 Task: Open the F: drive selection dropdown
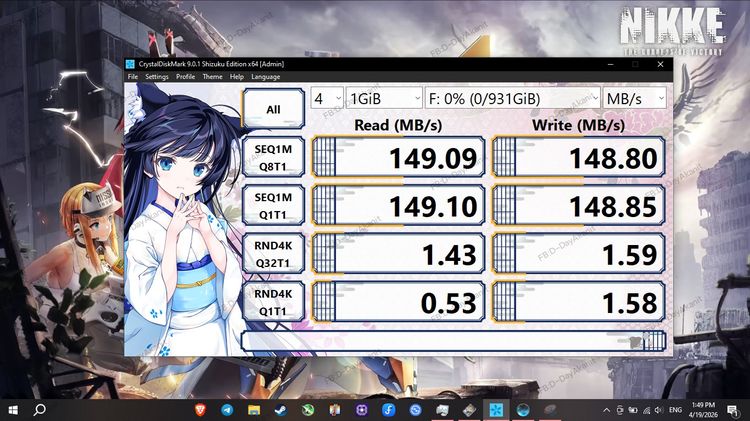[x=512, y=98]
